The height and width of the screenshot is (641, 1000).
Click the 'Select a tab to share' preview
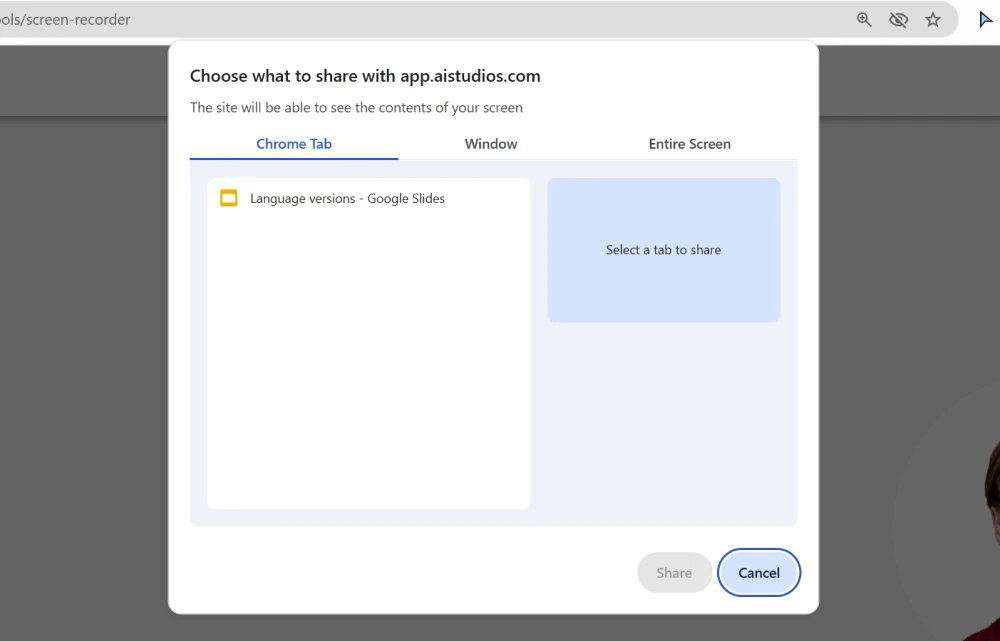(x=663, y=250)
